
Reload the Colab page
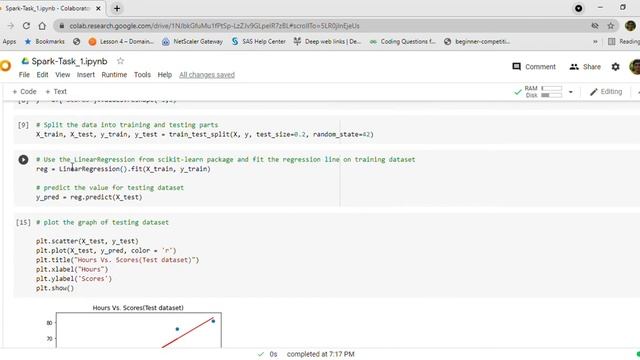(26, 26)
